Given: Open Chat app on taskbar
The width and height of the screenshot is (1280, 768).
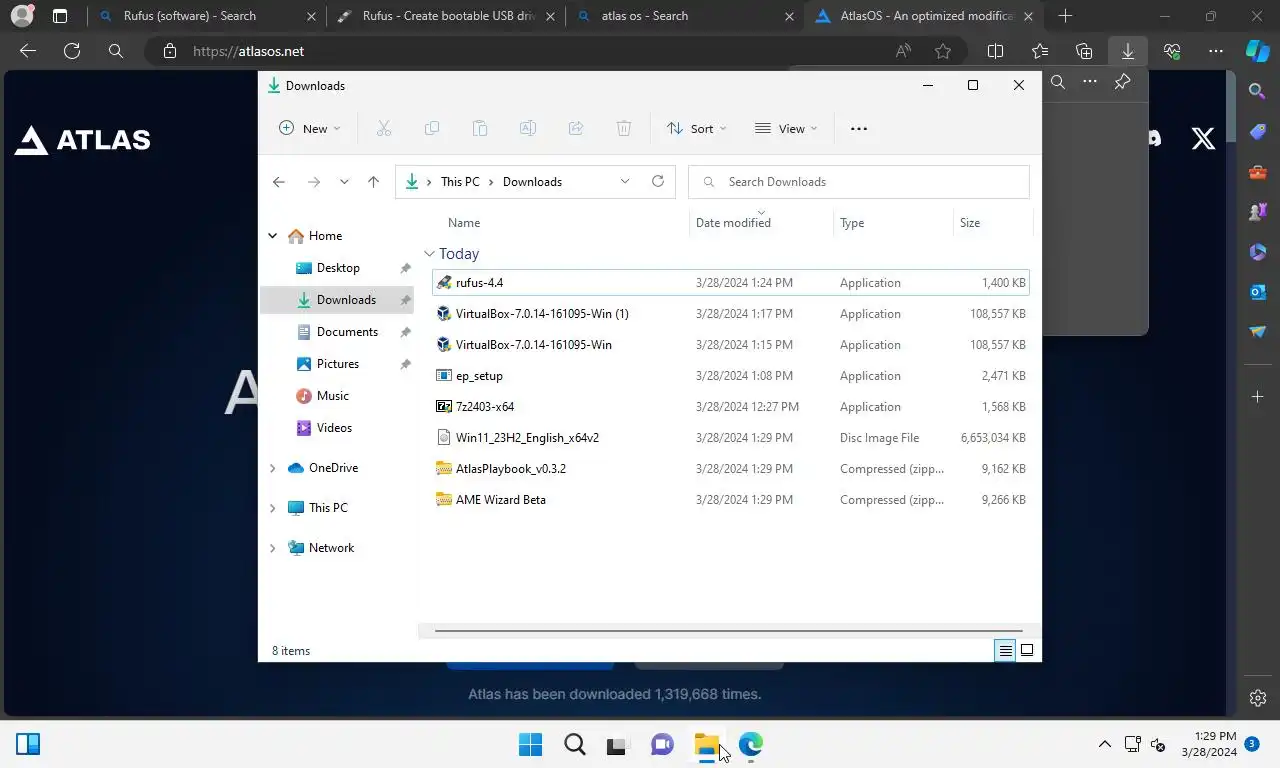Looking at the screenshot, I should [661, 744].
